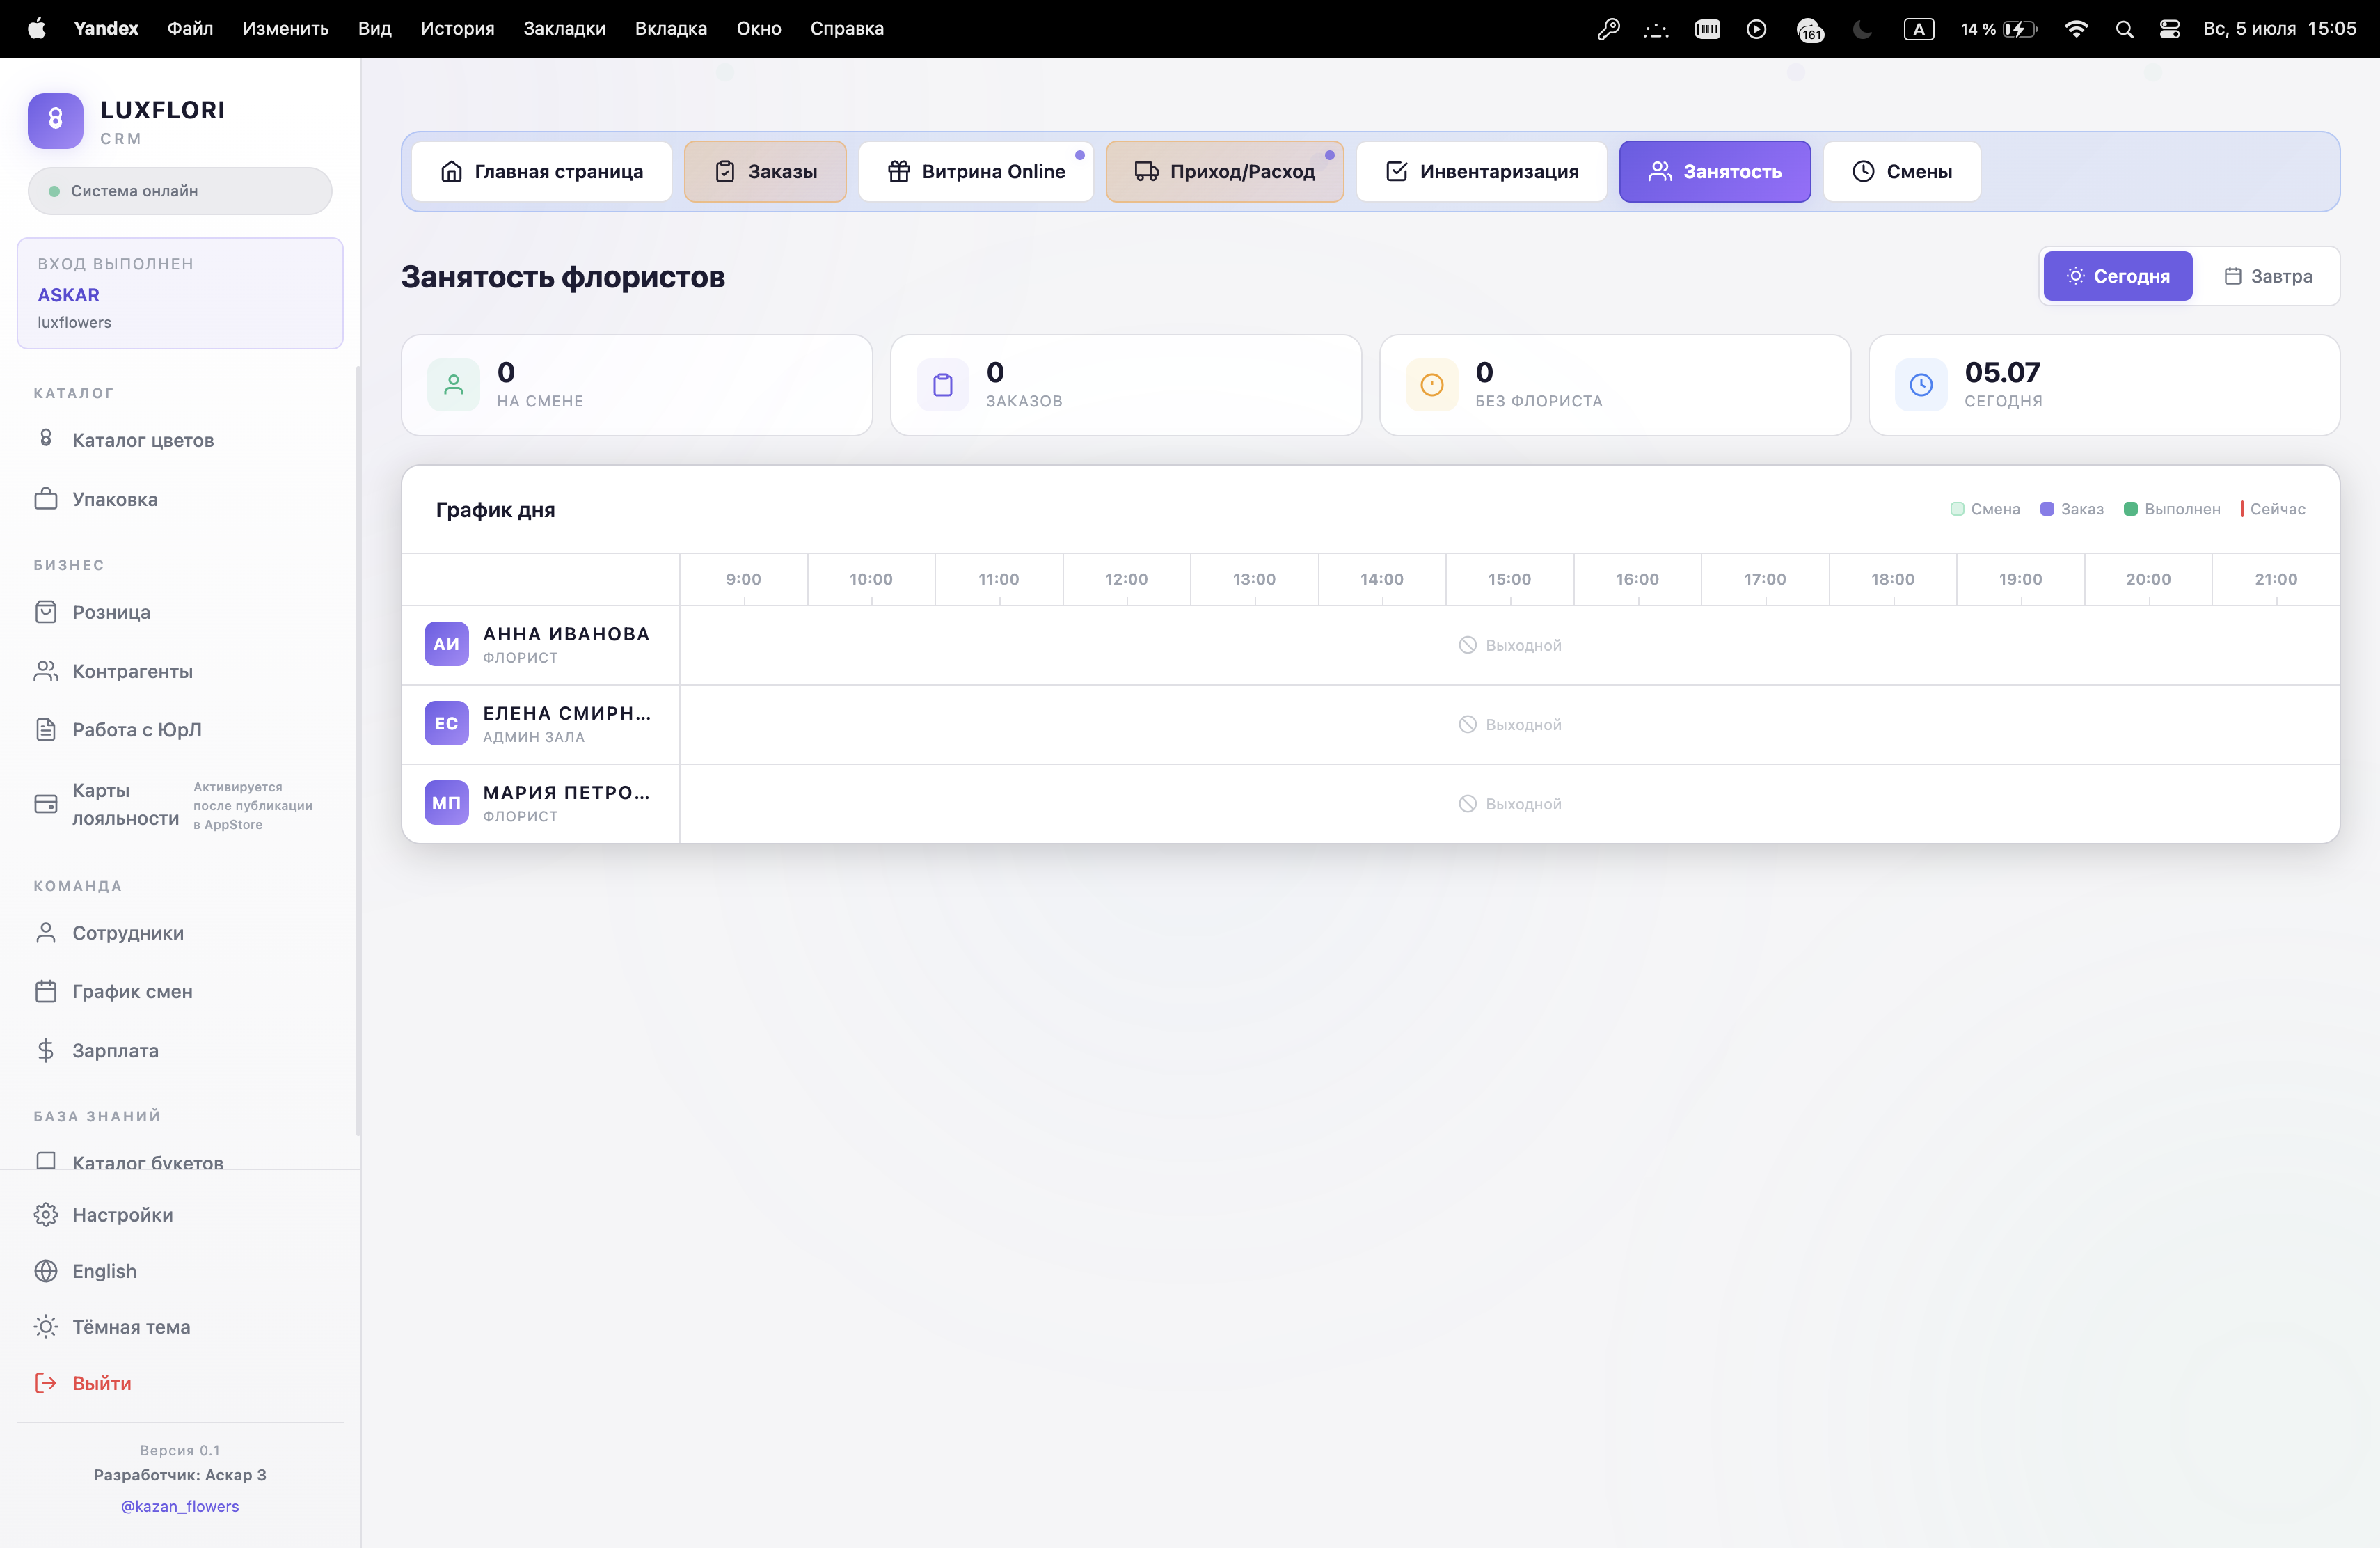Click the Wi-Fi icon in the menu bar
The image size is (2380, 1548).
(x=2077, y=29)
